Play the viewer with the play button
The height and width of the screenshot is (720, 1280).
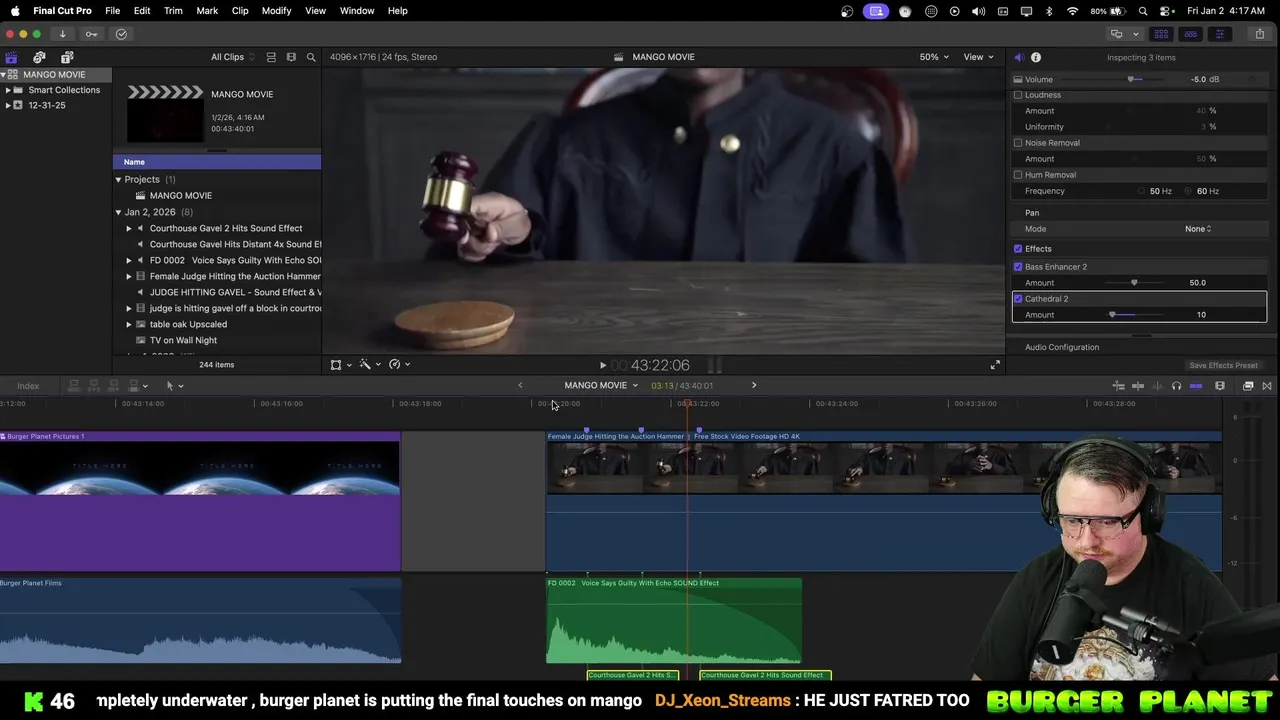[602, 366]
